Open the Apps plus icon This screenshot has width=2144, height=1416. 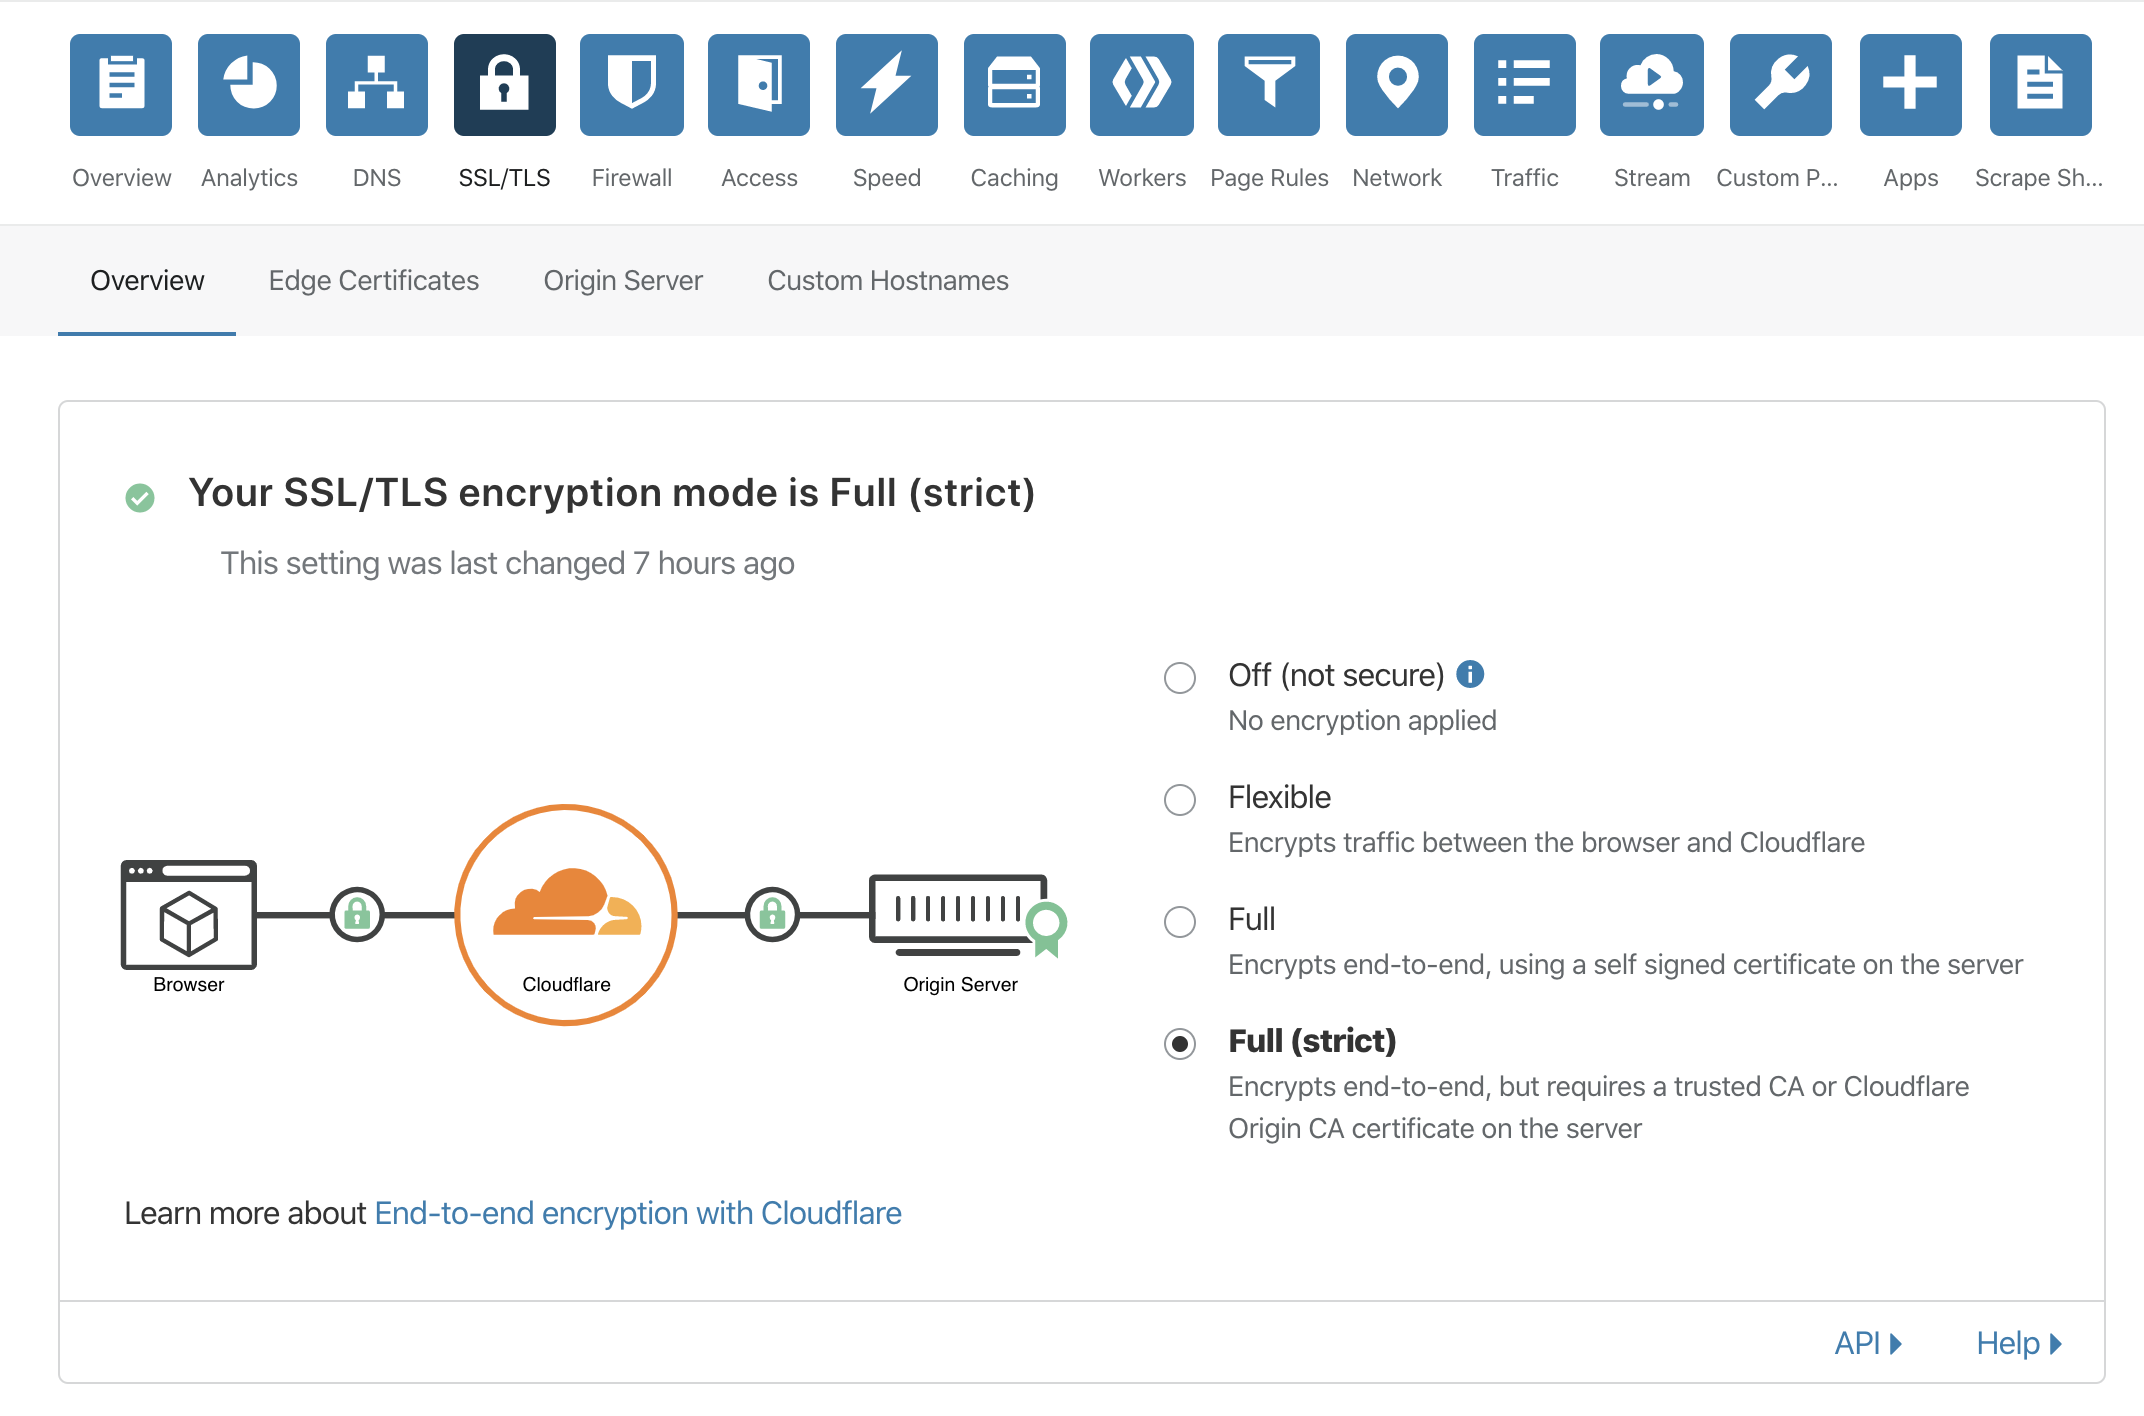1911,85
